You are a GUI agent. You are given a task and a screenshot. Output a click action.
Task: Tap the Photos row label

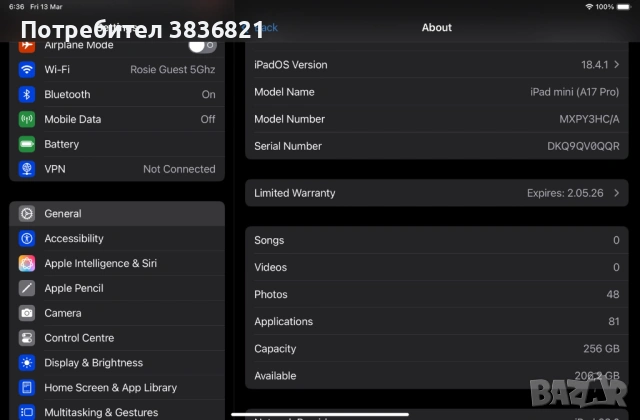click(271, 294)
